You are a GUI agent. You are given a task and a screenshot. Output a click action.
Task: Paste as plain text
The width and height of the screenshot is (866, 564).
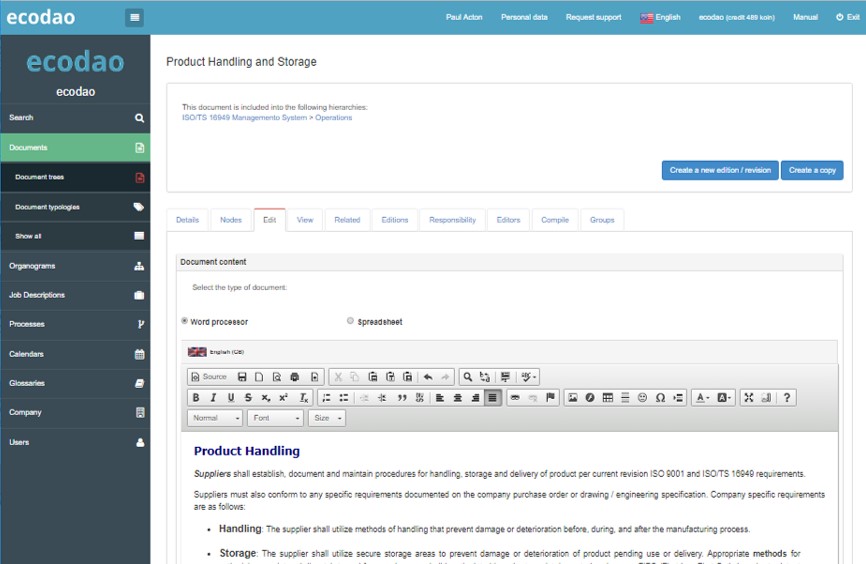pos(390,377)
